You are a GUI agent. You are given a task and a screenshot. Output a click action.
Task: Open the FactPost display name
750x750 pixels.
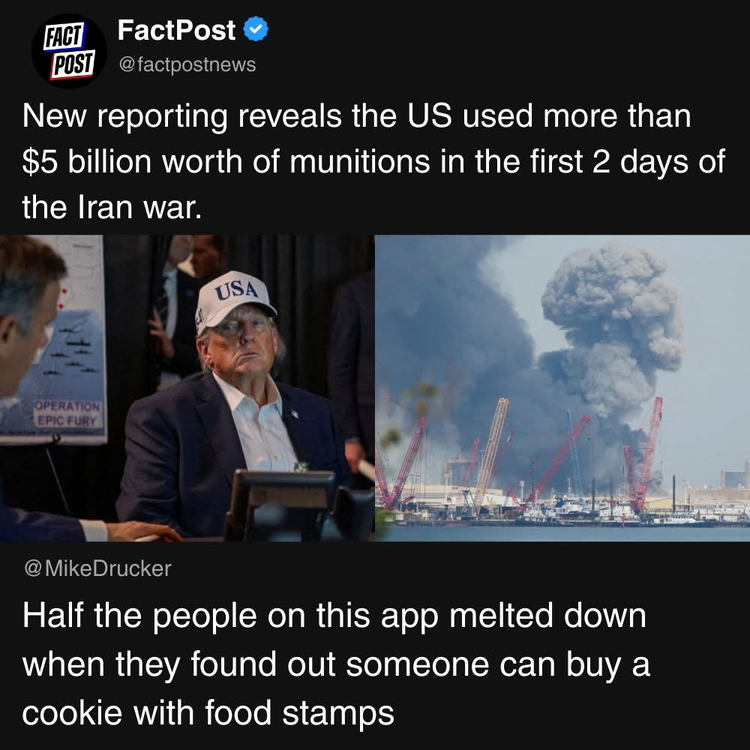coord(176,30)
